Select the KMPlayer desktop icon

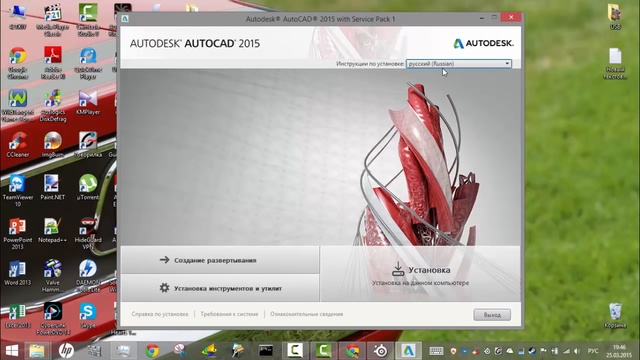(x=88, y=102)
